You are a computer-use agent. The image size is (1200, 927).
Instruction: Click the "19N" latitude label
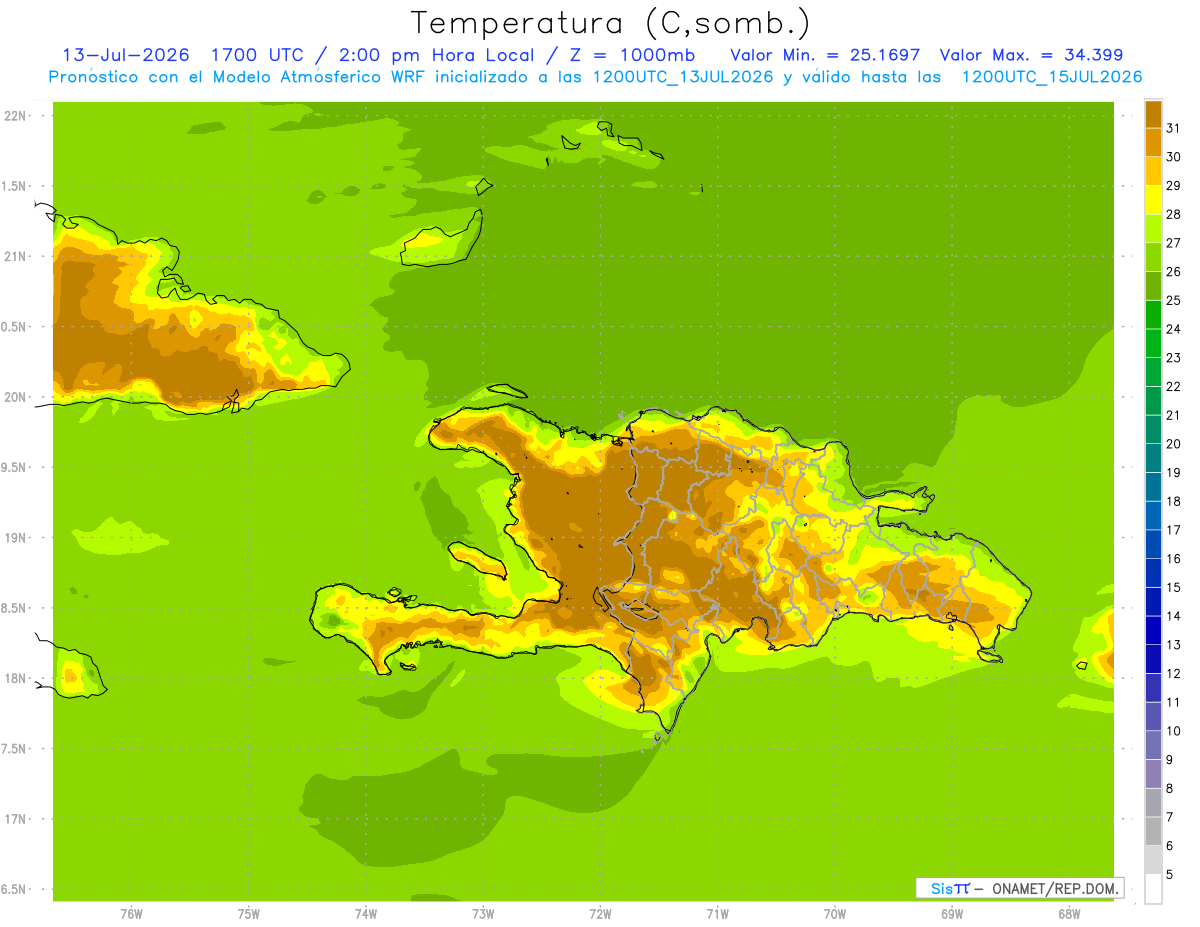(15, 537)
